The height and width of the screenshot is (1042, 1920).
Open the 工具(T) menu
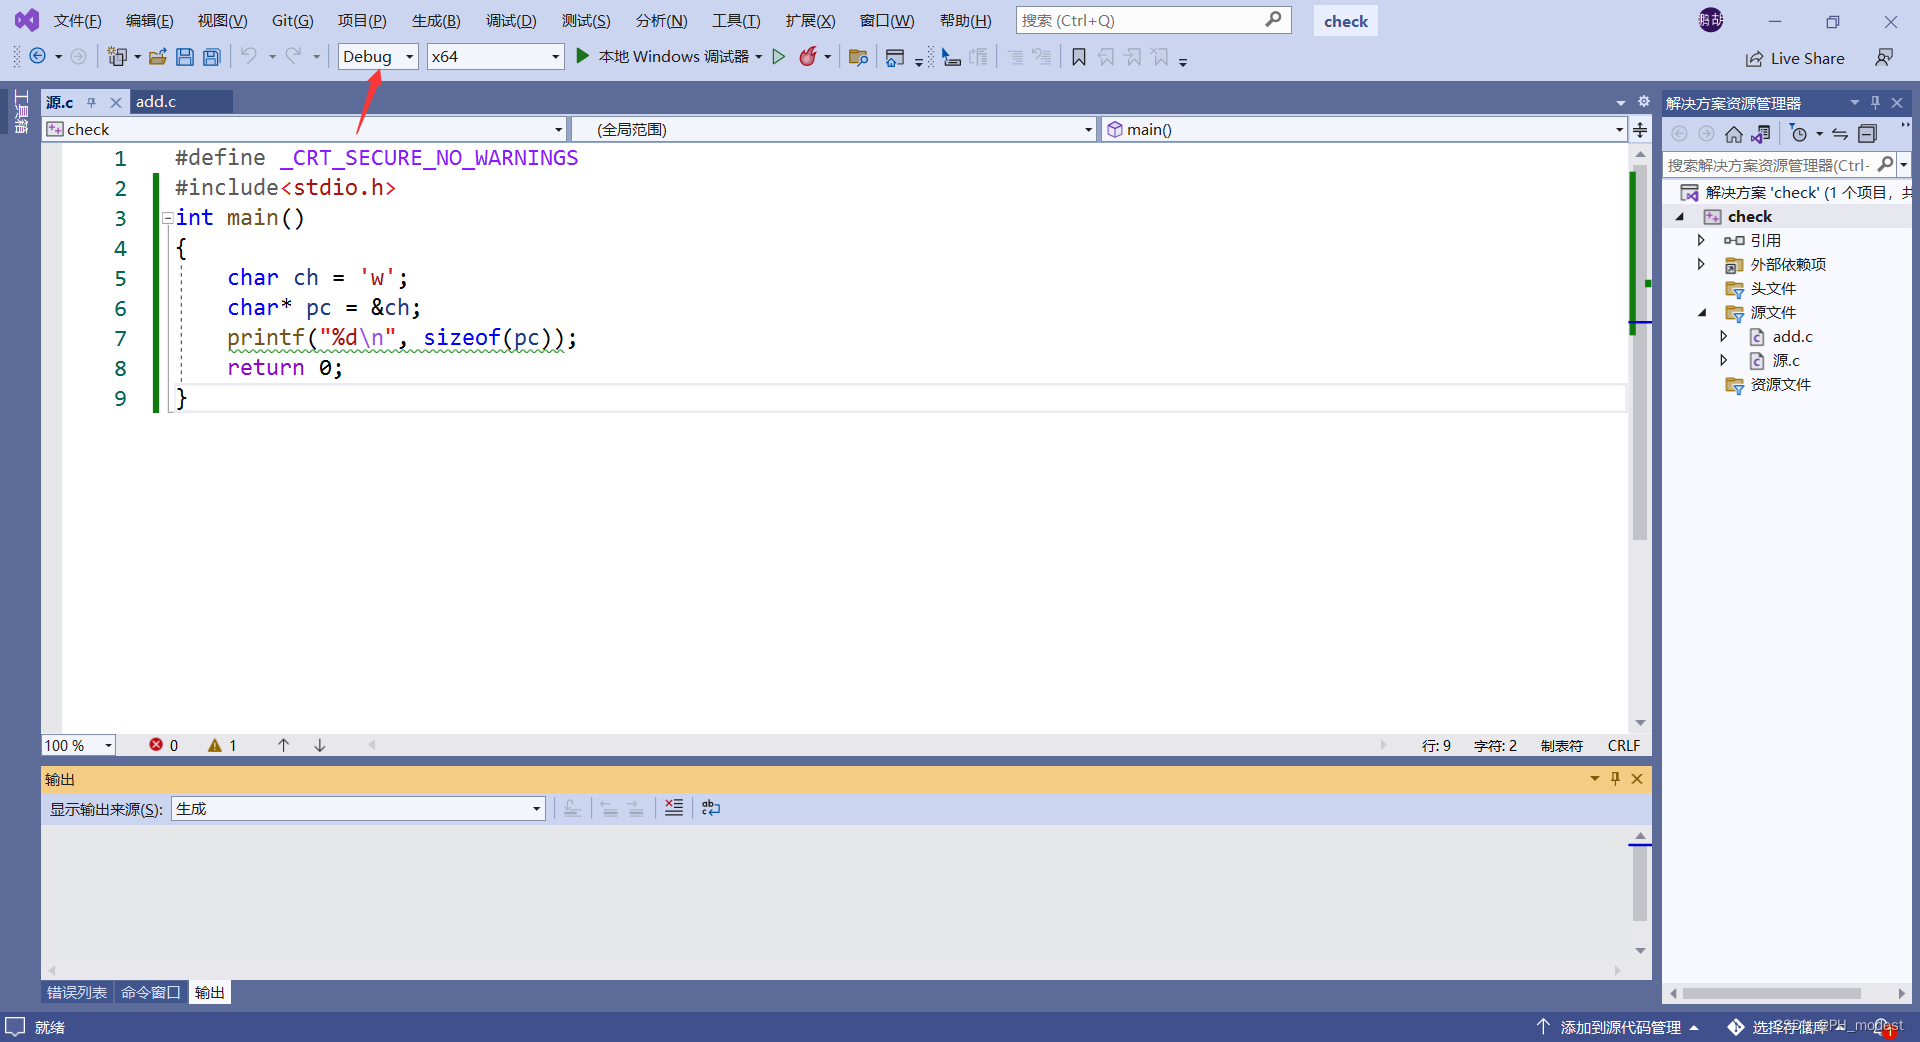pyautogui.click(x=736, y=20)
